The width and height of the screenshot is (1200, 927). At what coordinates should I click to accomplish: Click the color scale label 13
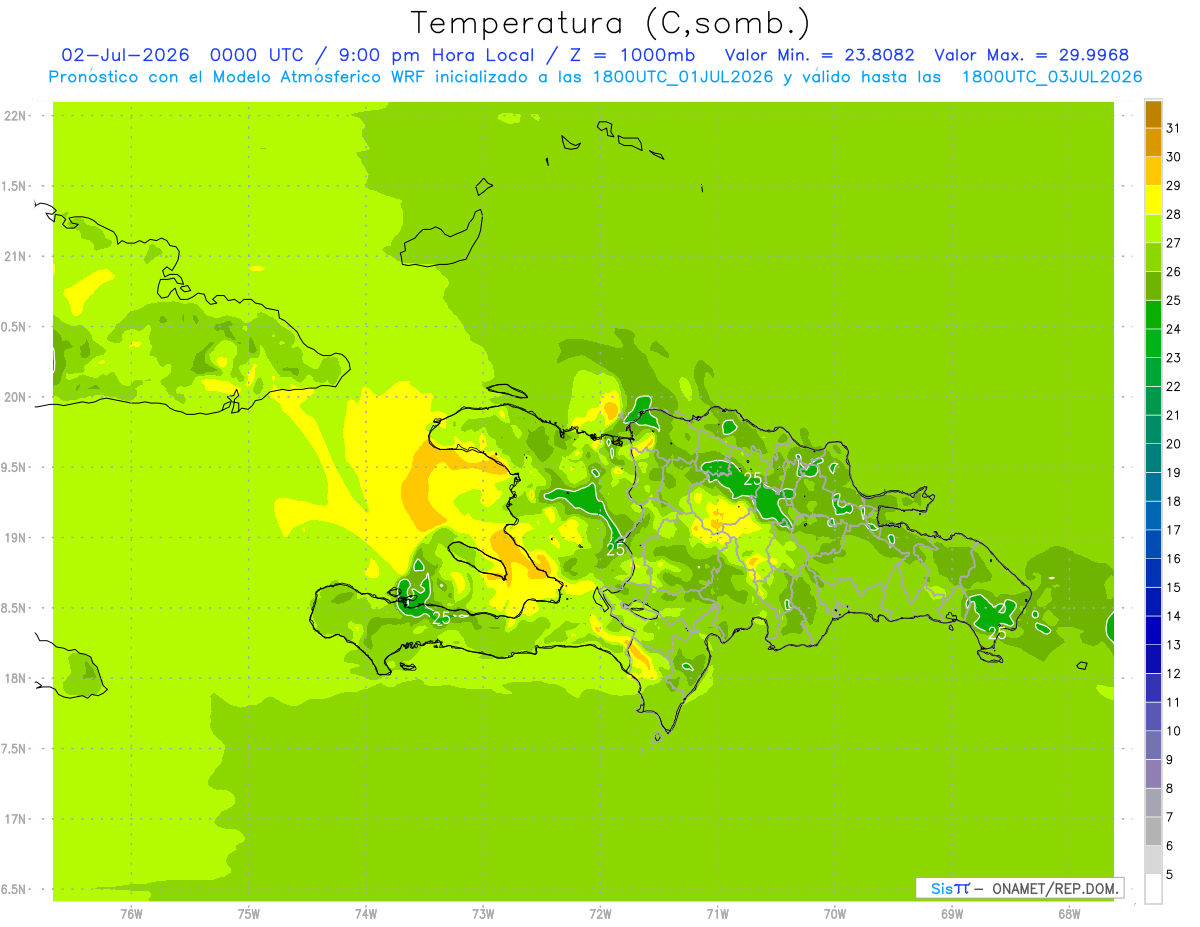pyautogui.click(x=1173, y=645)
